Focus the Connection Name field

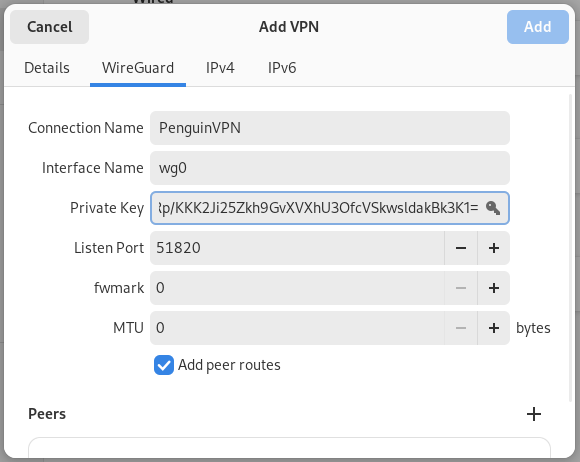[x=330, y=128]
